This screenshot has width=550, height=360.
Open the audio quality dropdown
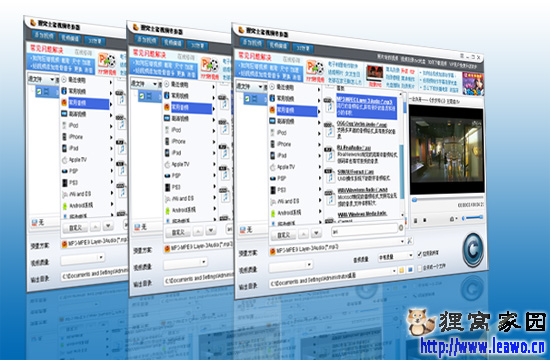coord(396,256)
